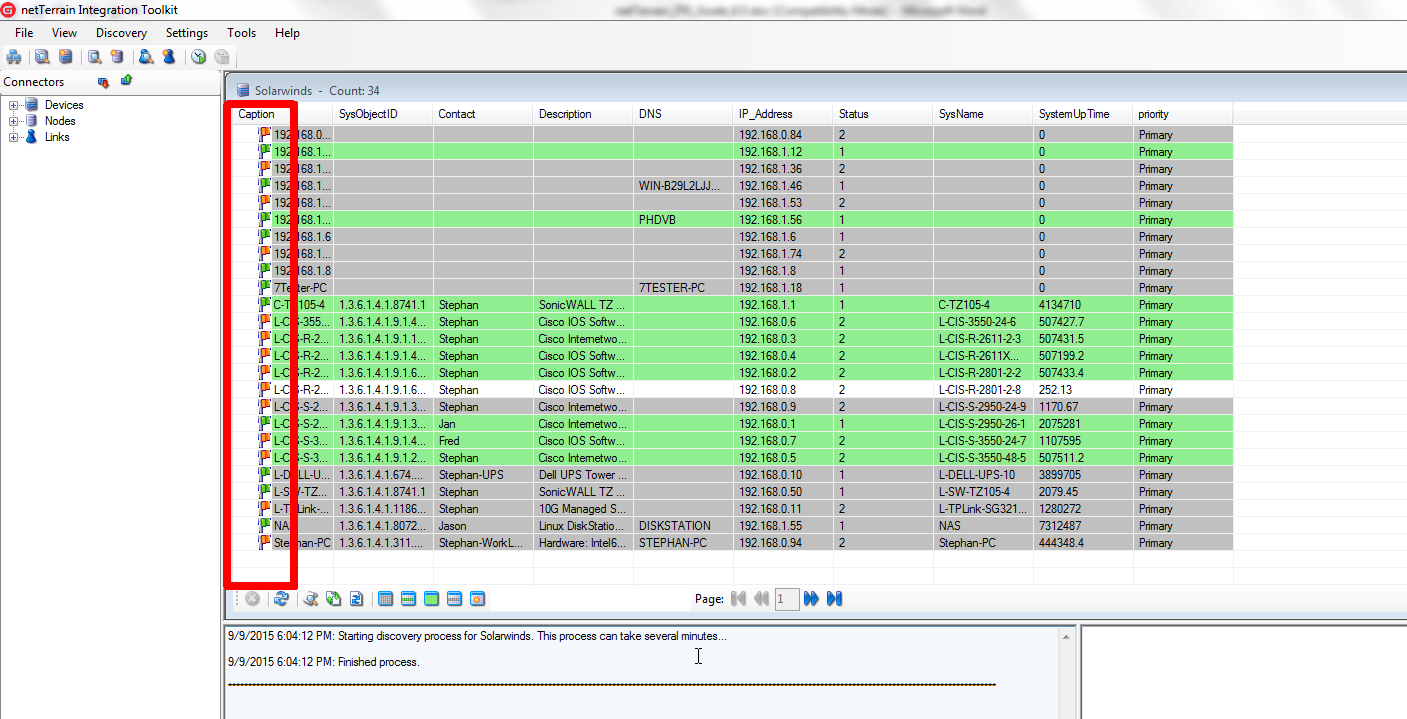The height and width of the screenshot is (719, 1407).
Task: Go to the next page arrow
Action: click(811, 599)
